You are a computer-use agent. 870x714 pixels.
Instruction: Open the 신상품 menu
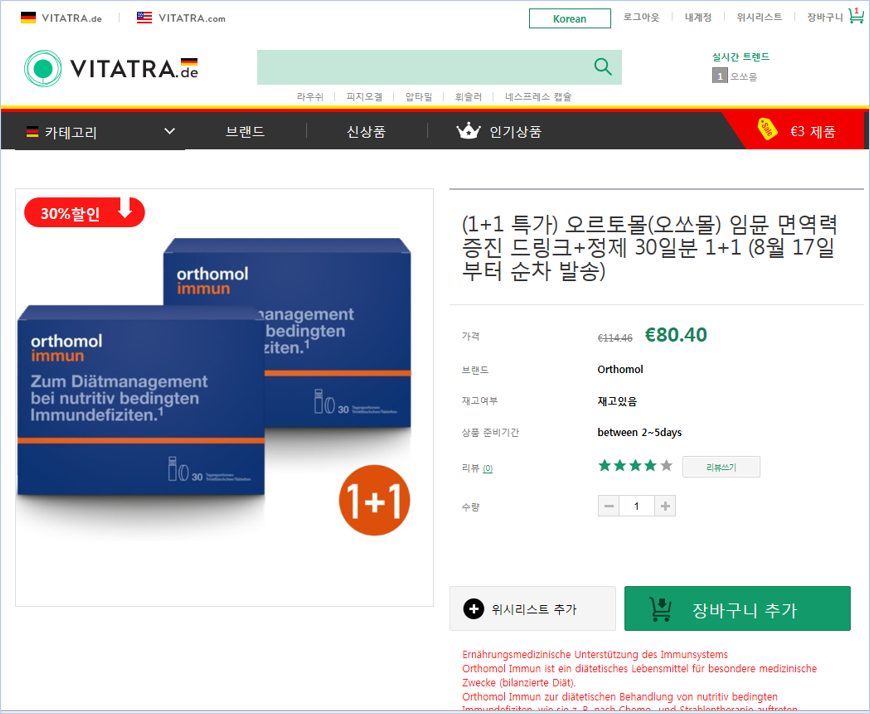366,131
